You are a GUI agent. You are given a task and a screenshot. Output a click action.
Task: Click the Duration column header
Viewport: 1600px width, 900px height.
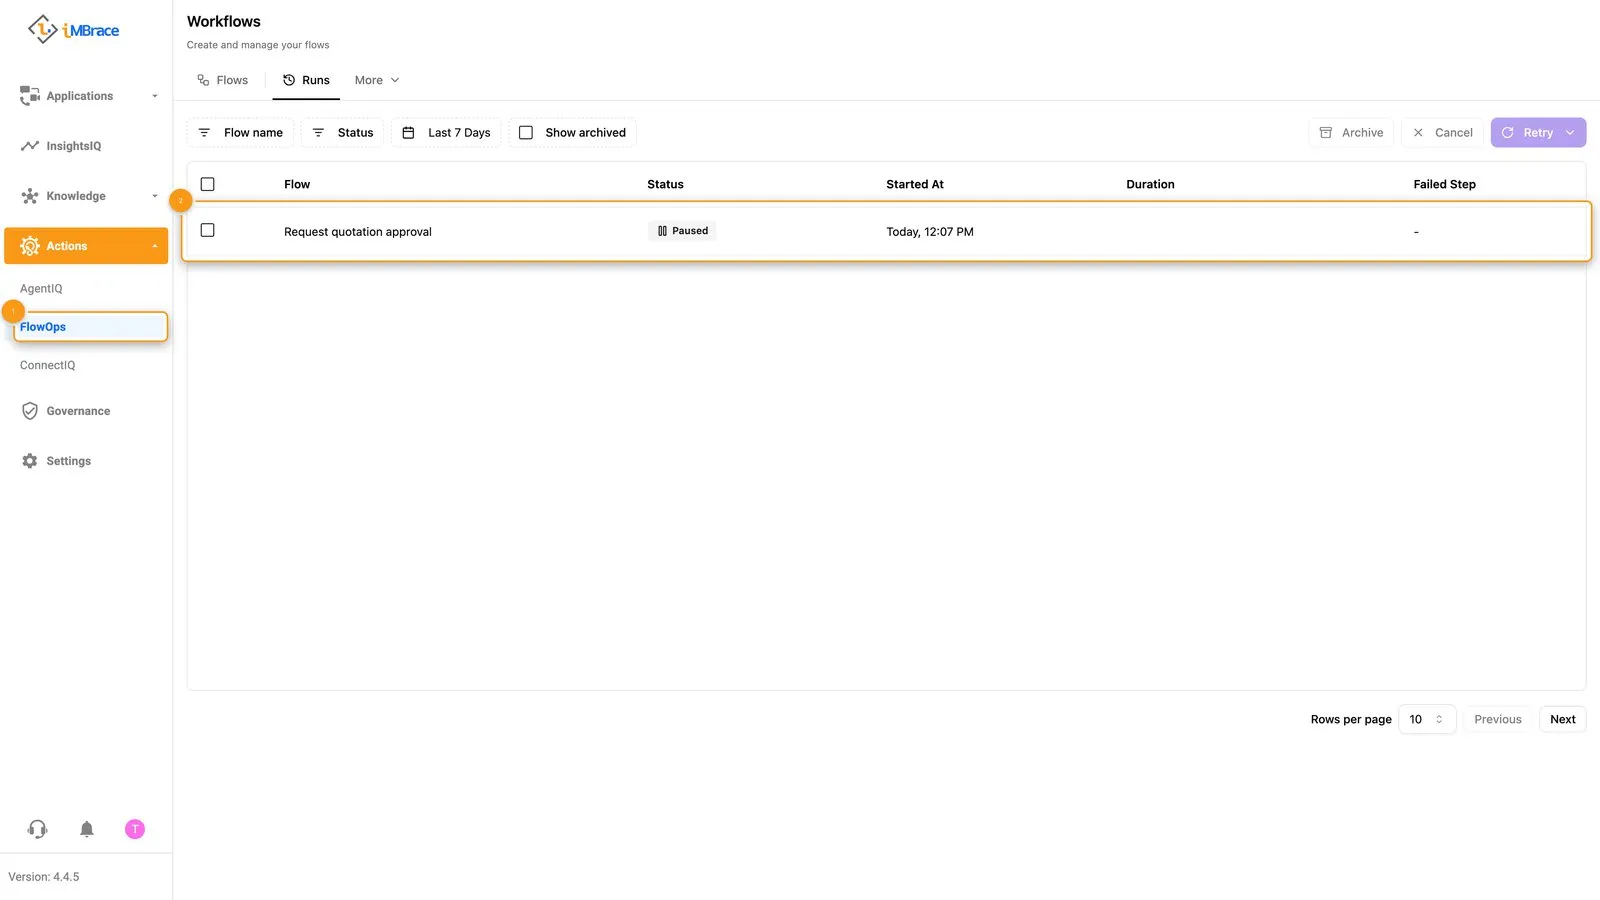pos(1150,184)
